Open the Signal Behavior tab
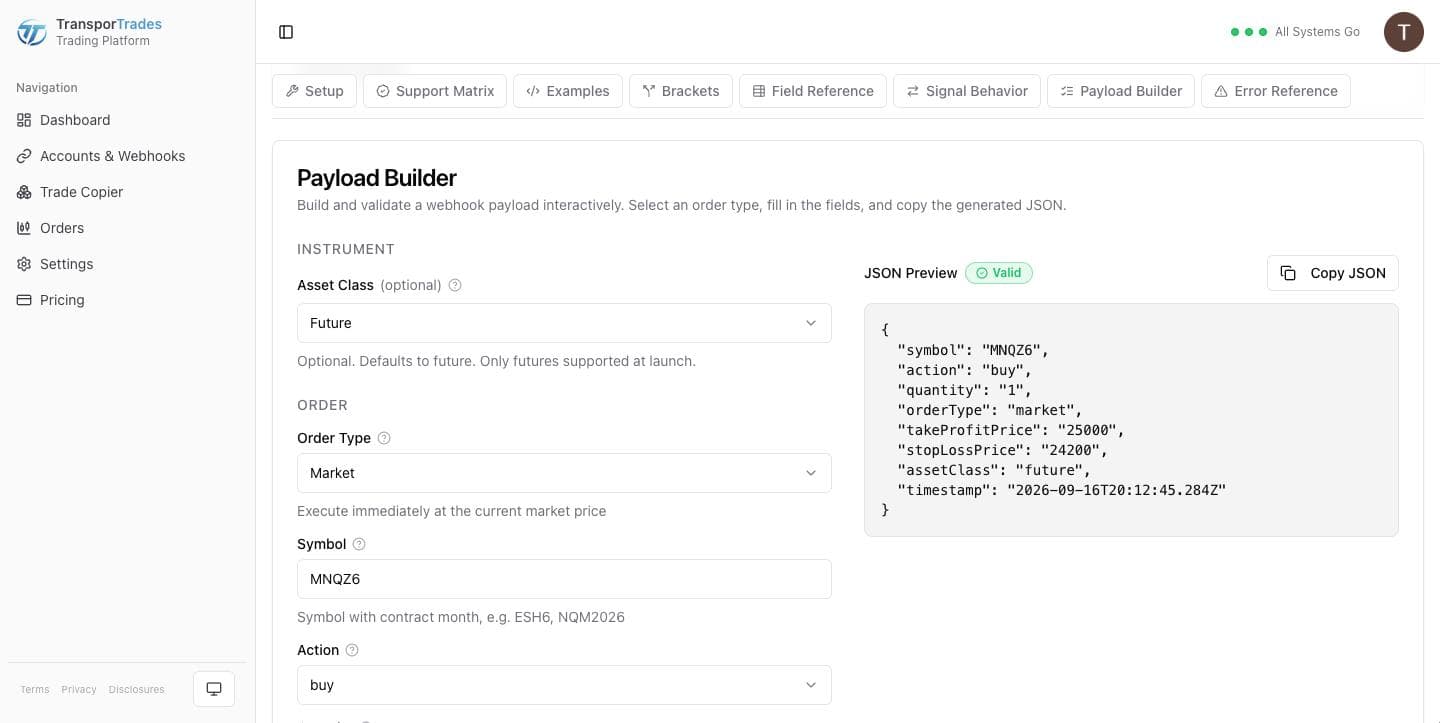Image resolution: width=1440 pixels, height=723 pixels. point(967,91)
